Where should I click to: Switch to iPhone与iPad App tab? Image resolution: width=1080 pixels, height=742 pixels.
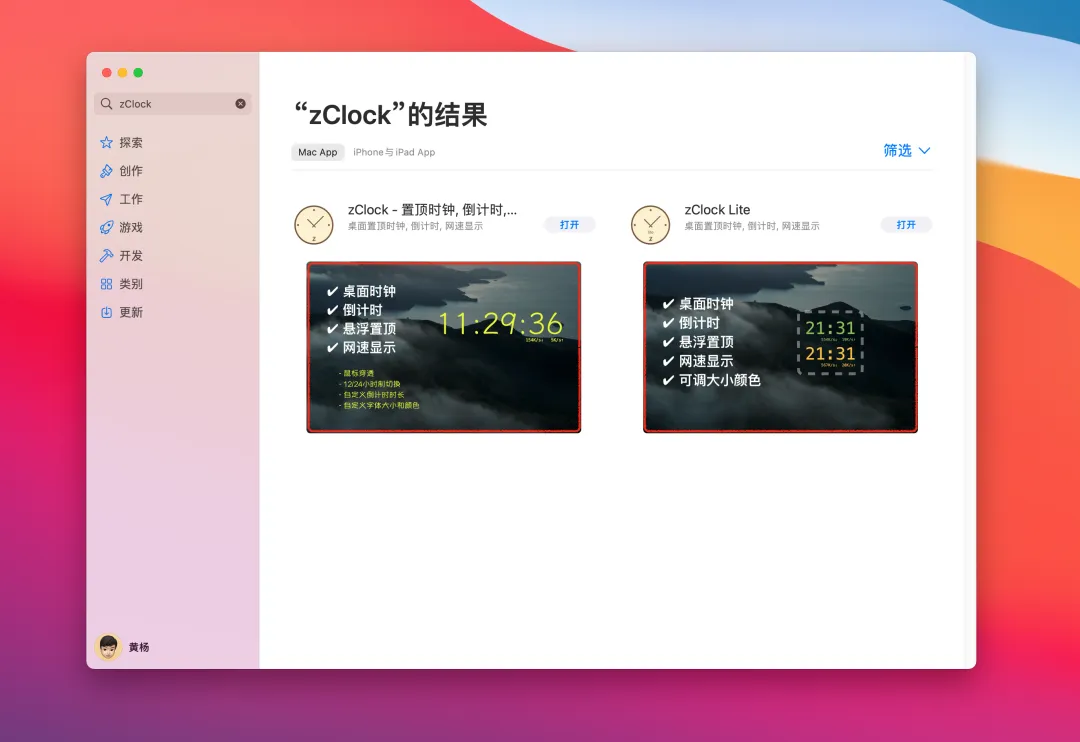(x=394, y=152)
